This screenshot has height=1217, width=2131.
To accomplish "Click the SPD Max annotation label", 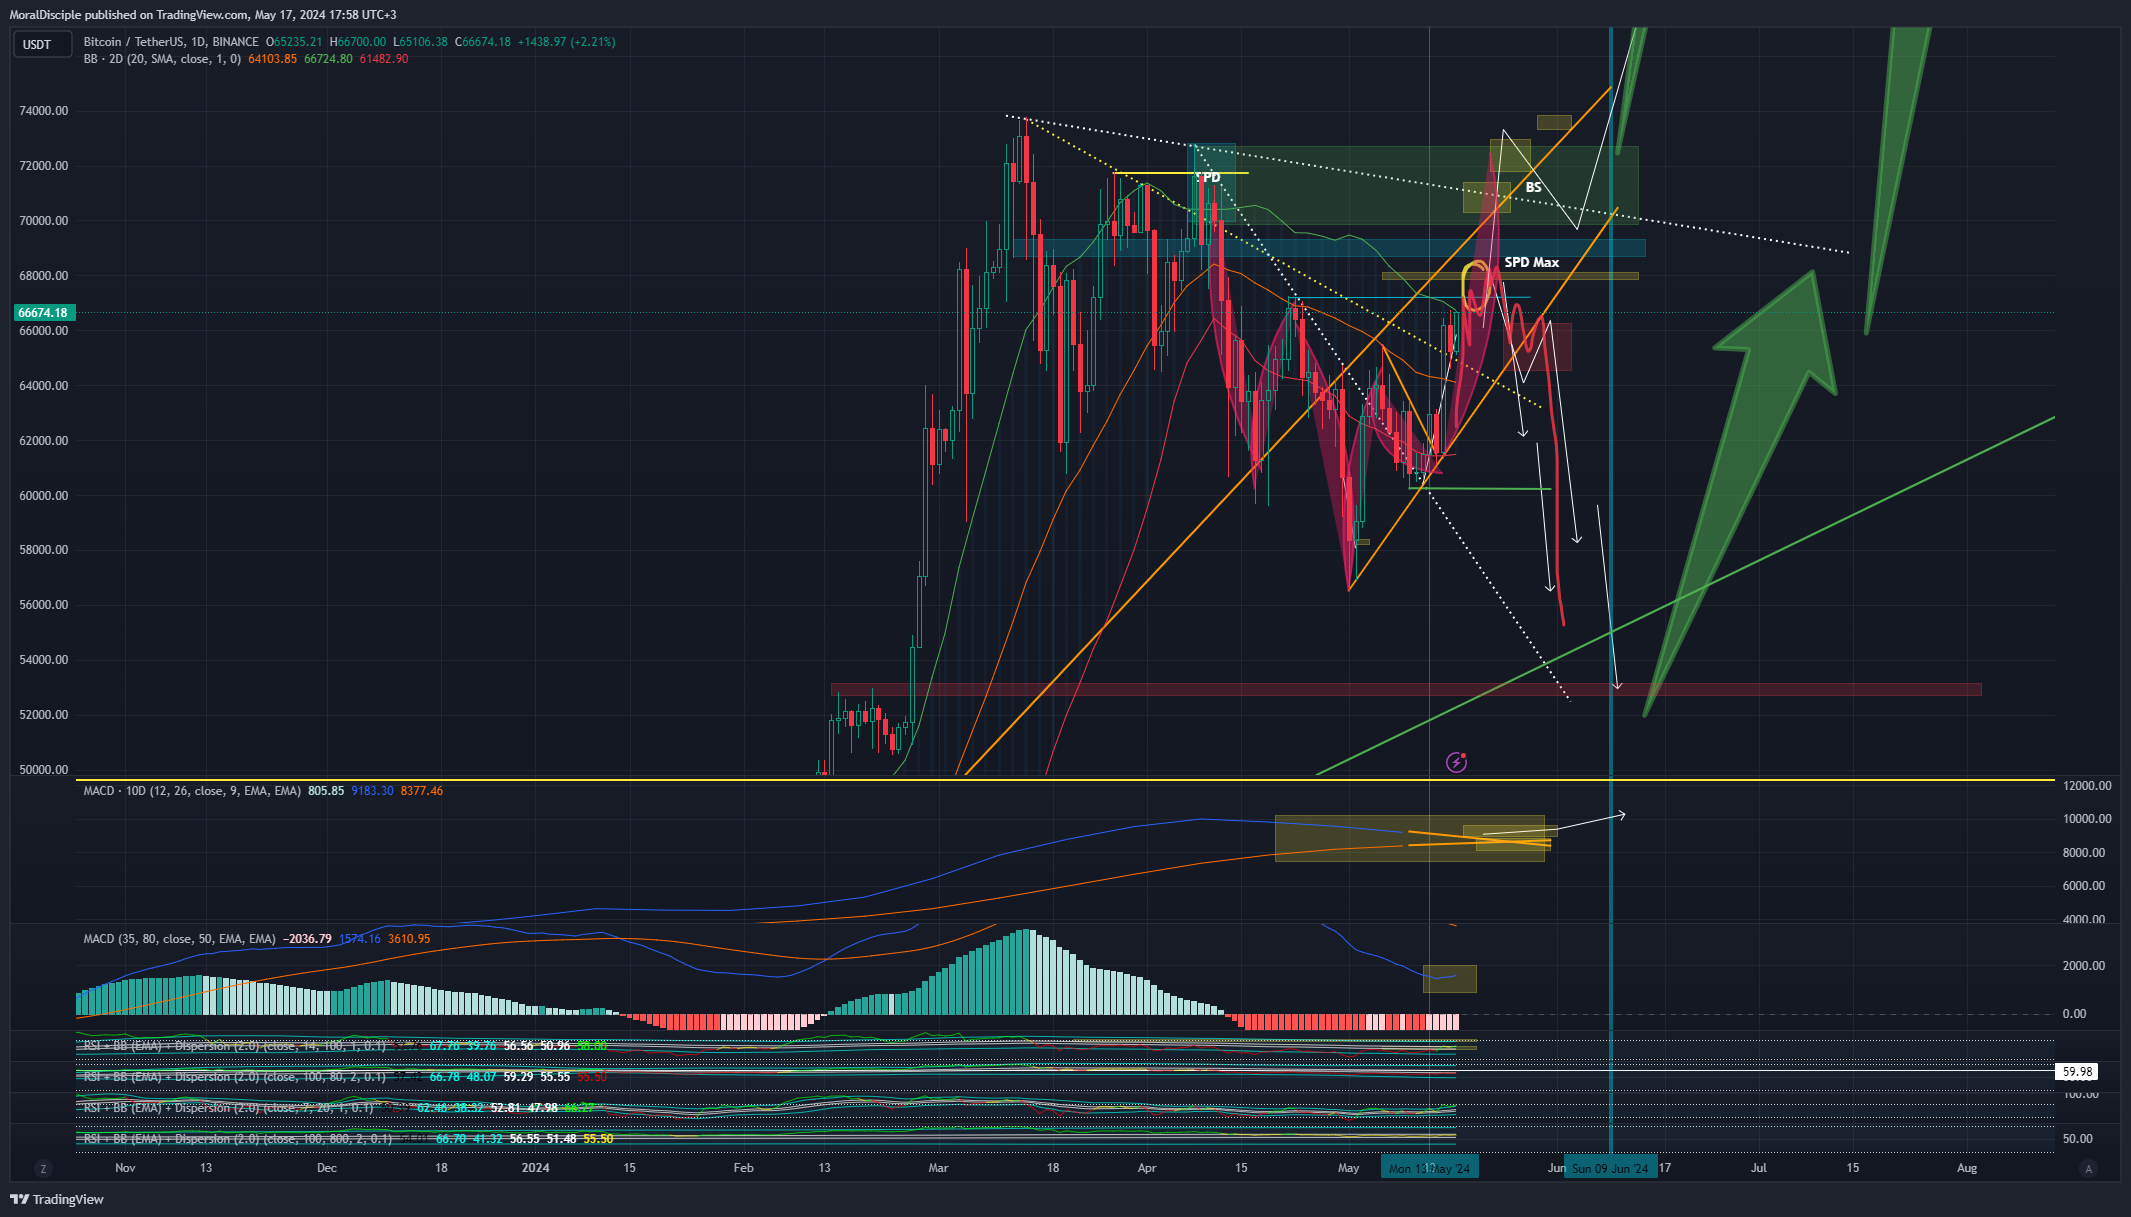I will [1531, 262].
